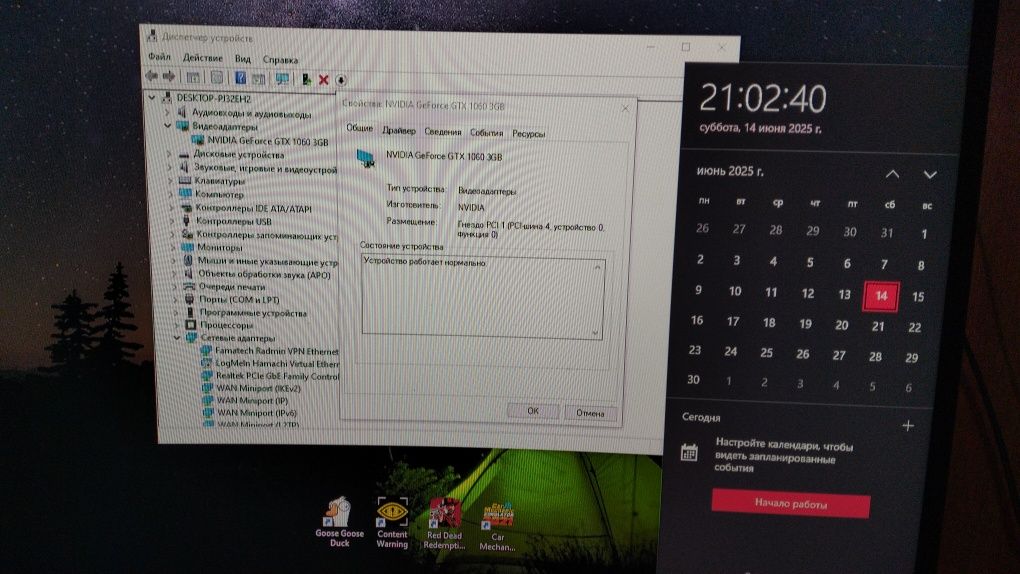This screenshot has height=574, width=1020.
Task: Select WAN Miniport (IPv6) entry
Action: point(257,413)
